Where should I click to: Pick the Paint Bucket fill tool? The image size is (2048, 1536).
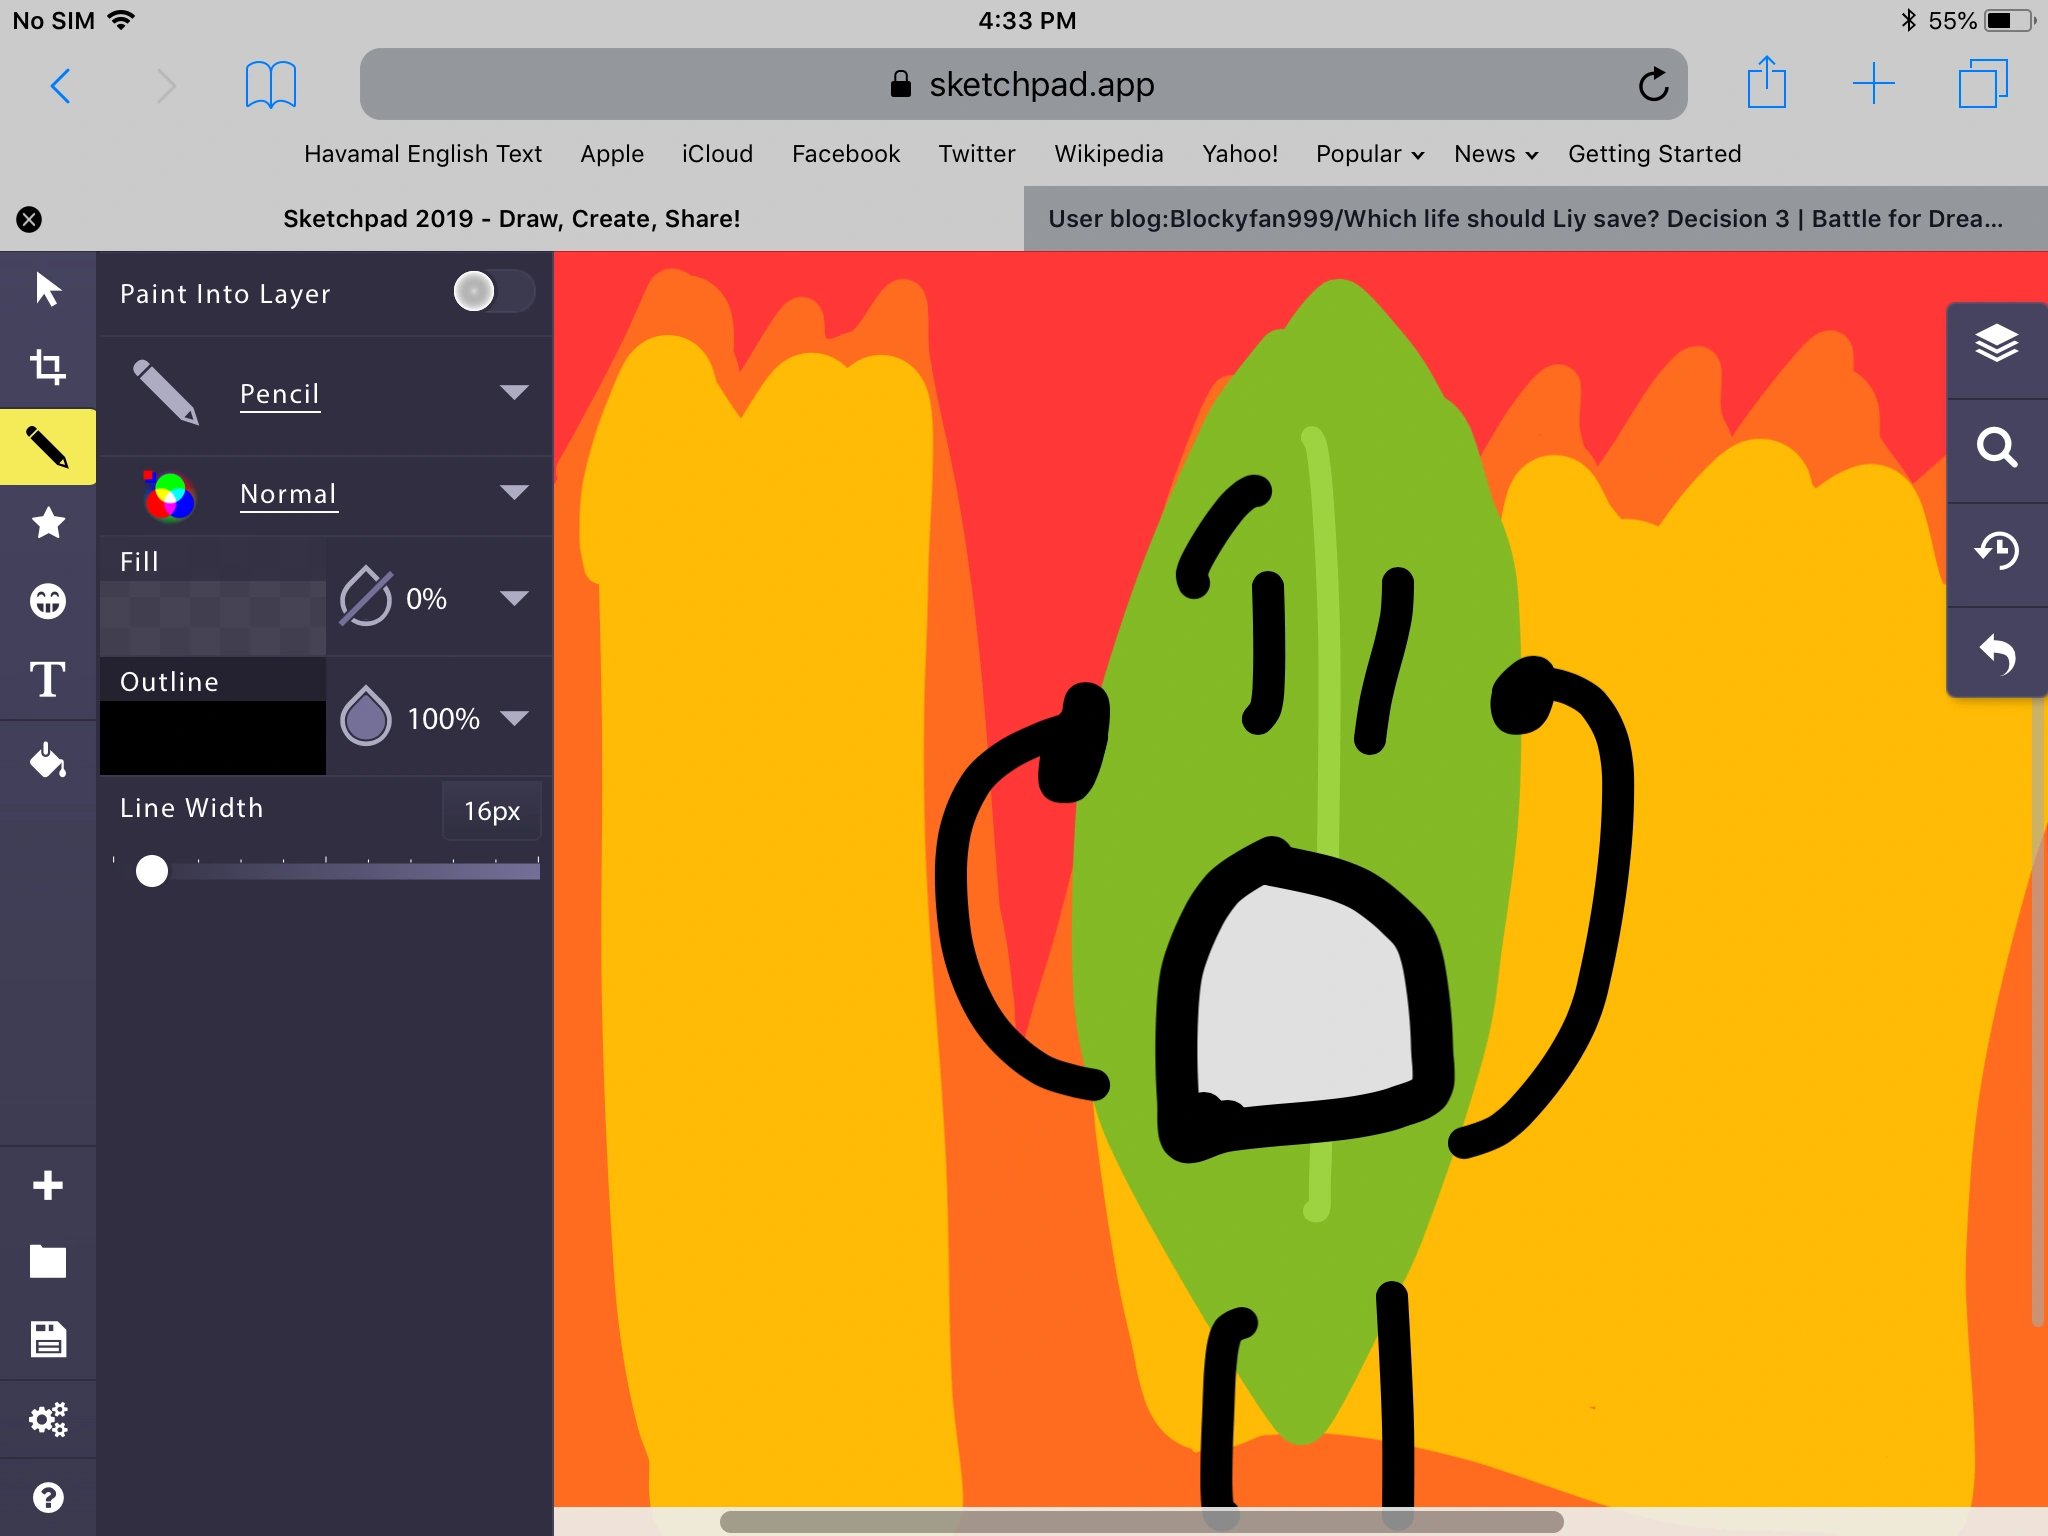[47, 760]
